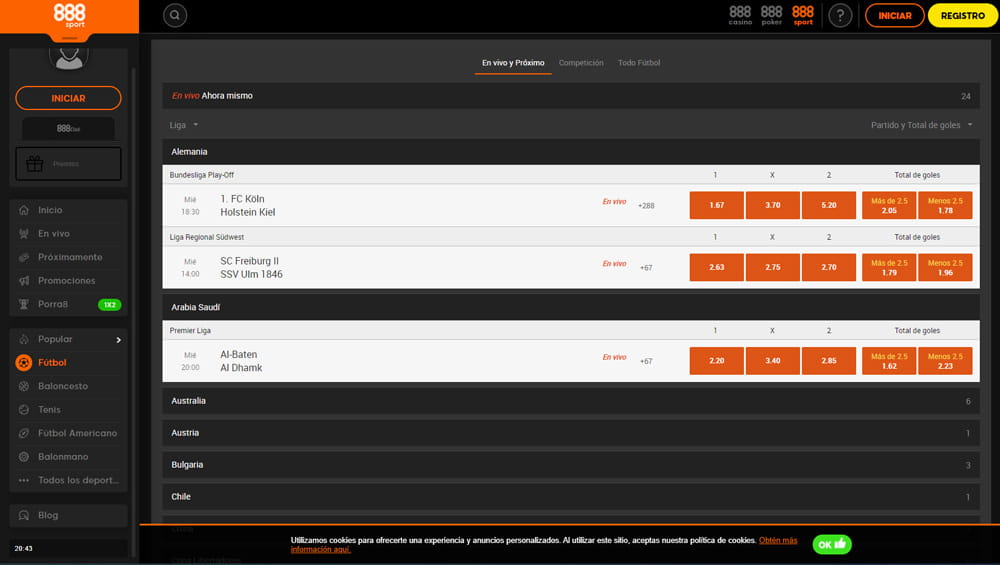Click the Todos los deportes dots icon
This screenshot has height=565, width=1000.
[x=24, y=480]
